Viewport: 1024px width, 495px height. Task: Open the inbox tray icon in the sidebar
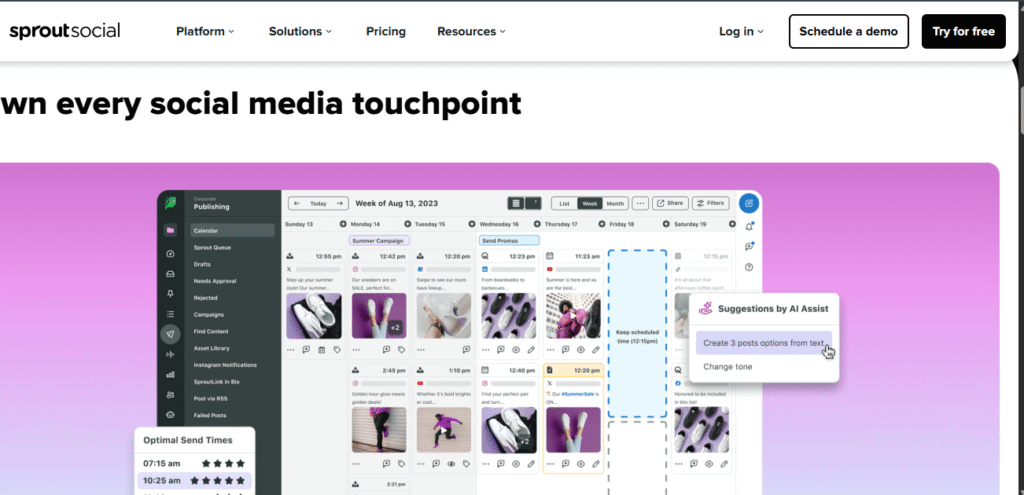(170, 274)
